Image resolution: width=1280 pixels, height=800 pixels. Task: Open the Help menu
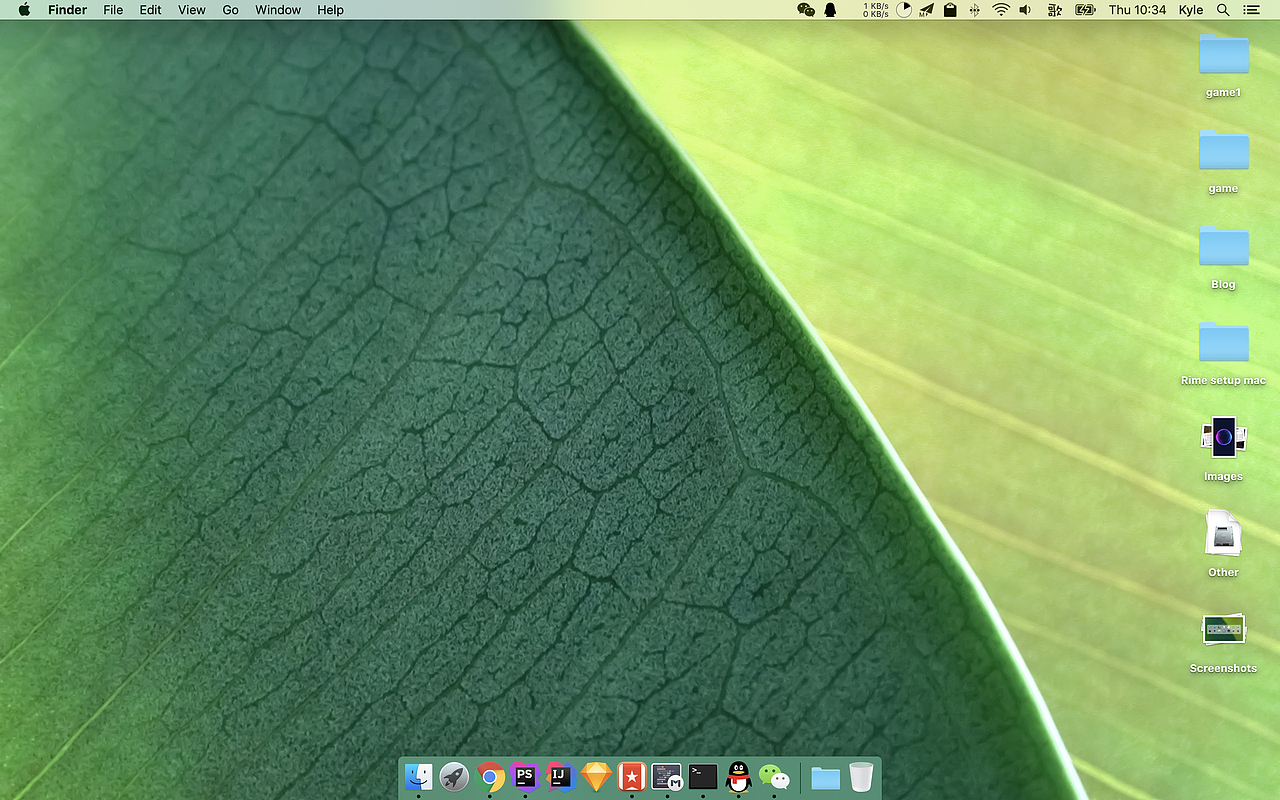click(x=330, y=10)
